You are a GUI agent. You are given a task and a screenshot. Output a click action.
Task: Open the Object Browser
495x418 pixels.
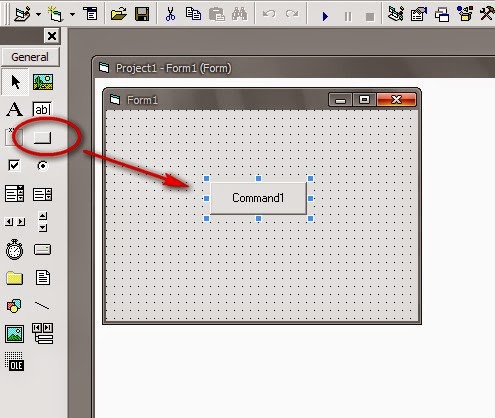coord(465,14)
